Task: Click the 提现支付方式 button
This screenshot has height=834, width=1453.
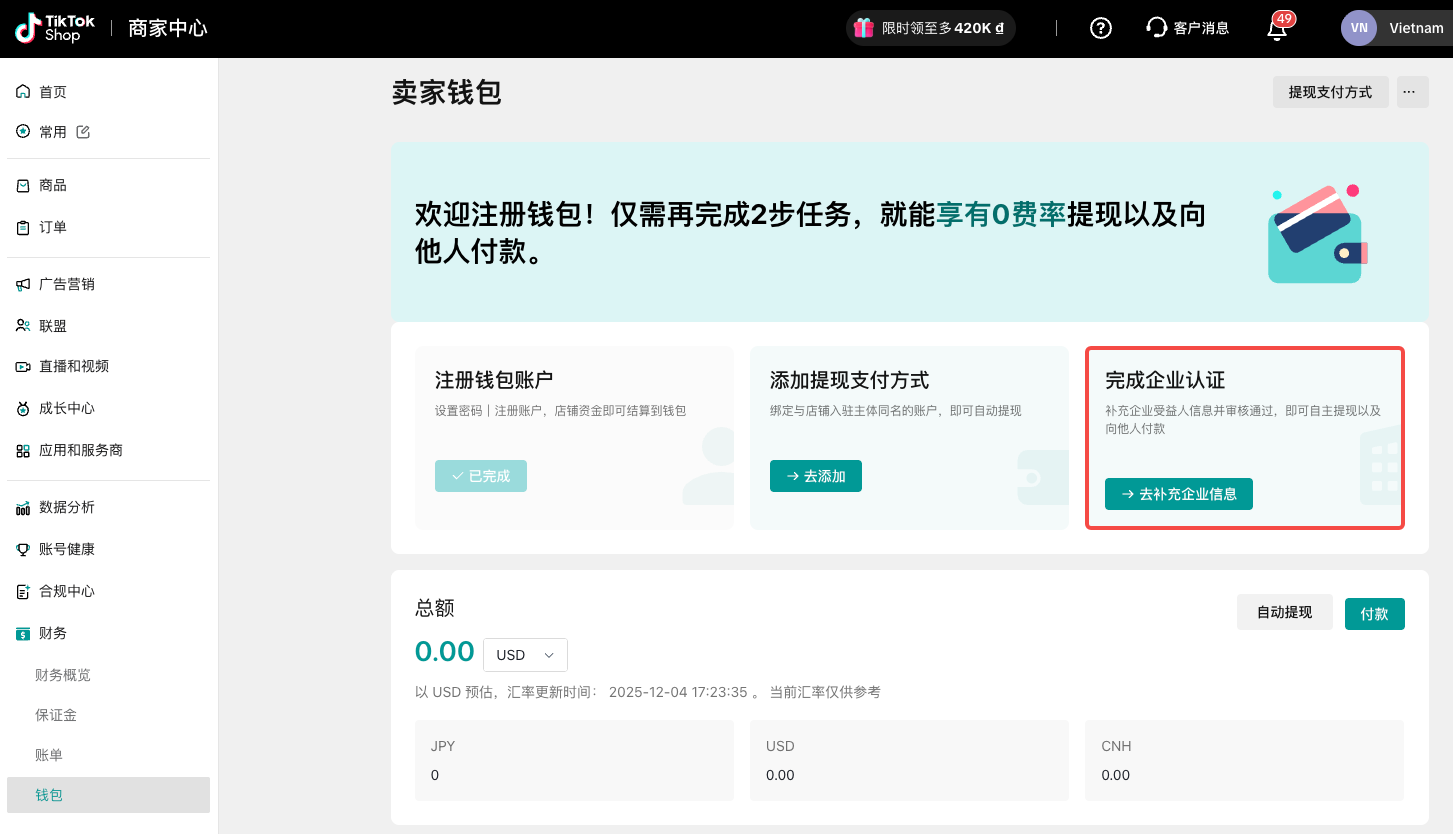Action: 1329,92
